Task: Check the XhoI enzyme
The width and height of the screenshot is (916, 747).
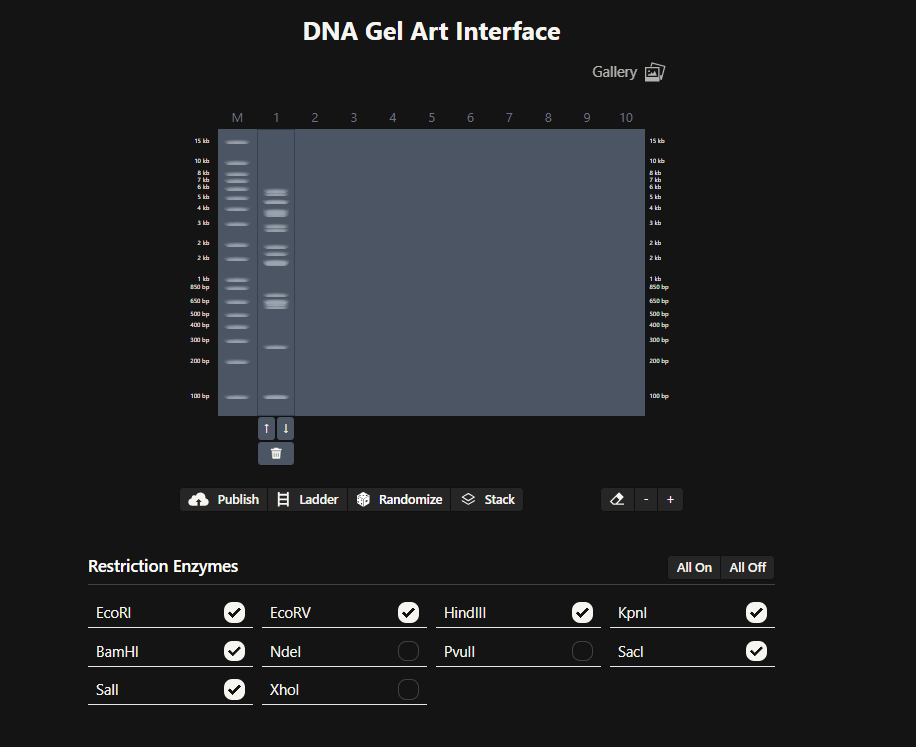Action: (408, 689)
